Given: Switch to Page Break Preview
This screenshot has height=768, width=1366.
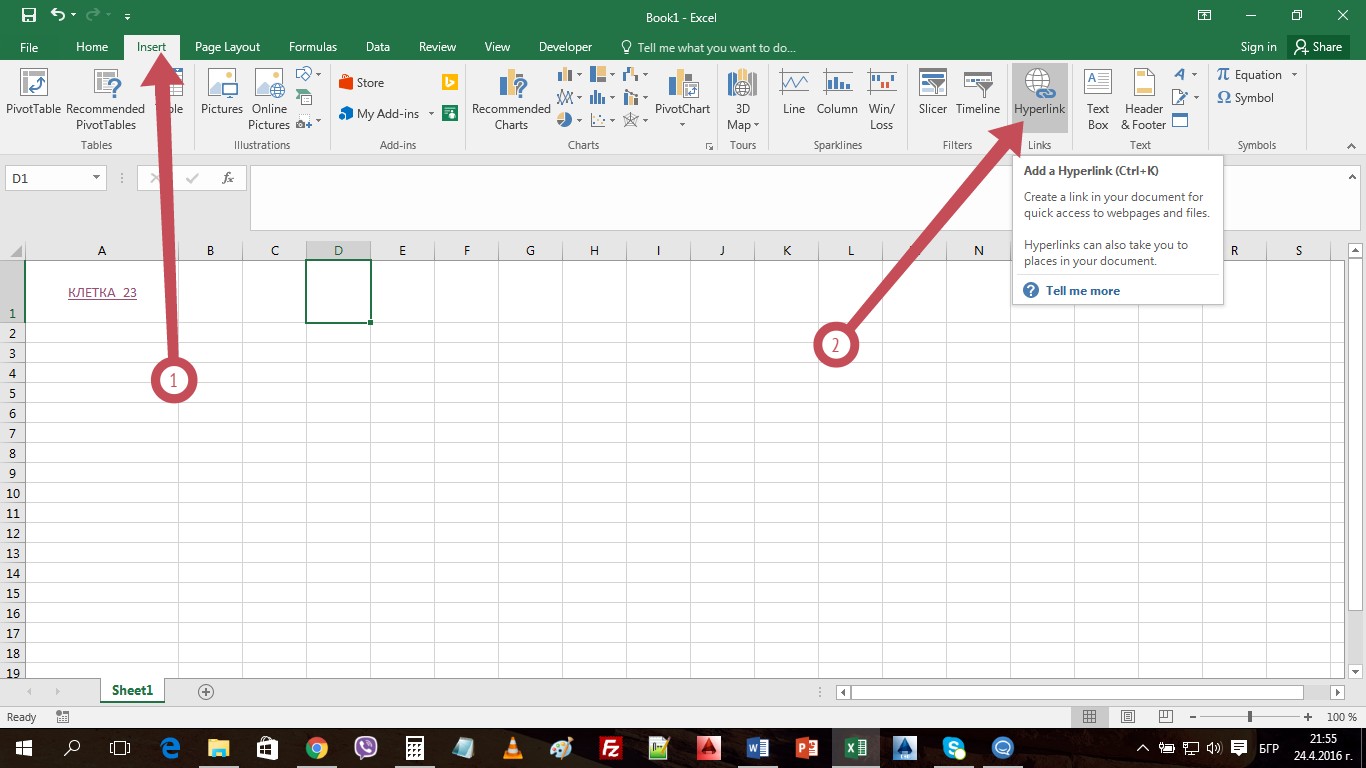Looking at the screenshot, I should (1165, 717).
